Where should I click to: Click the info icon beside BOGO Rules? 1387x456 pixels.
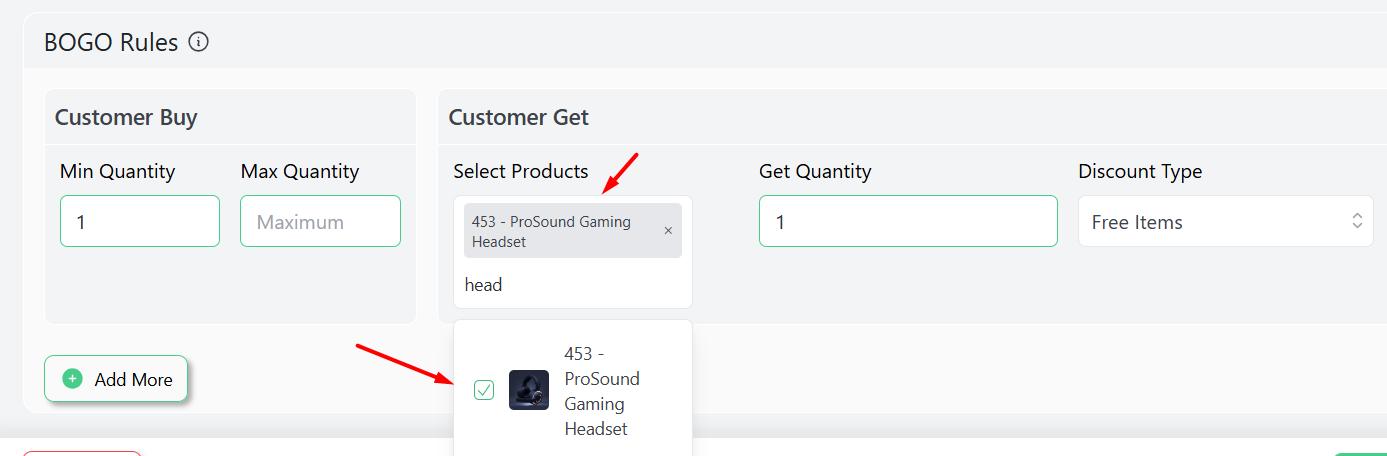coord(199,42)
